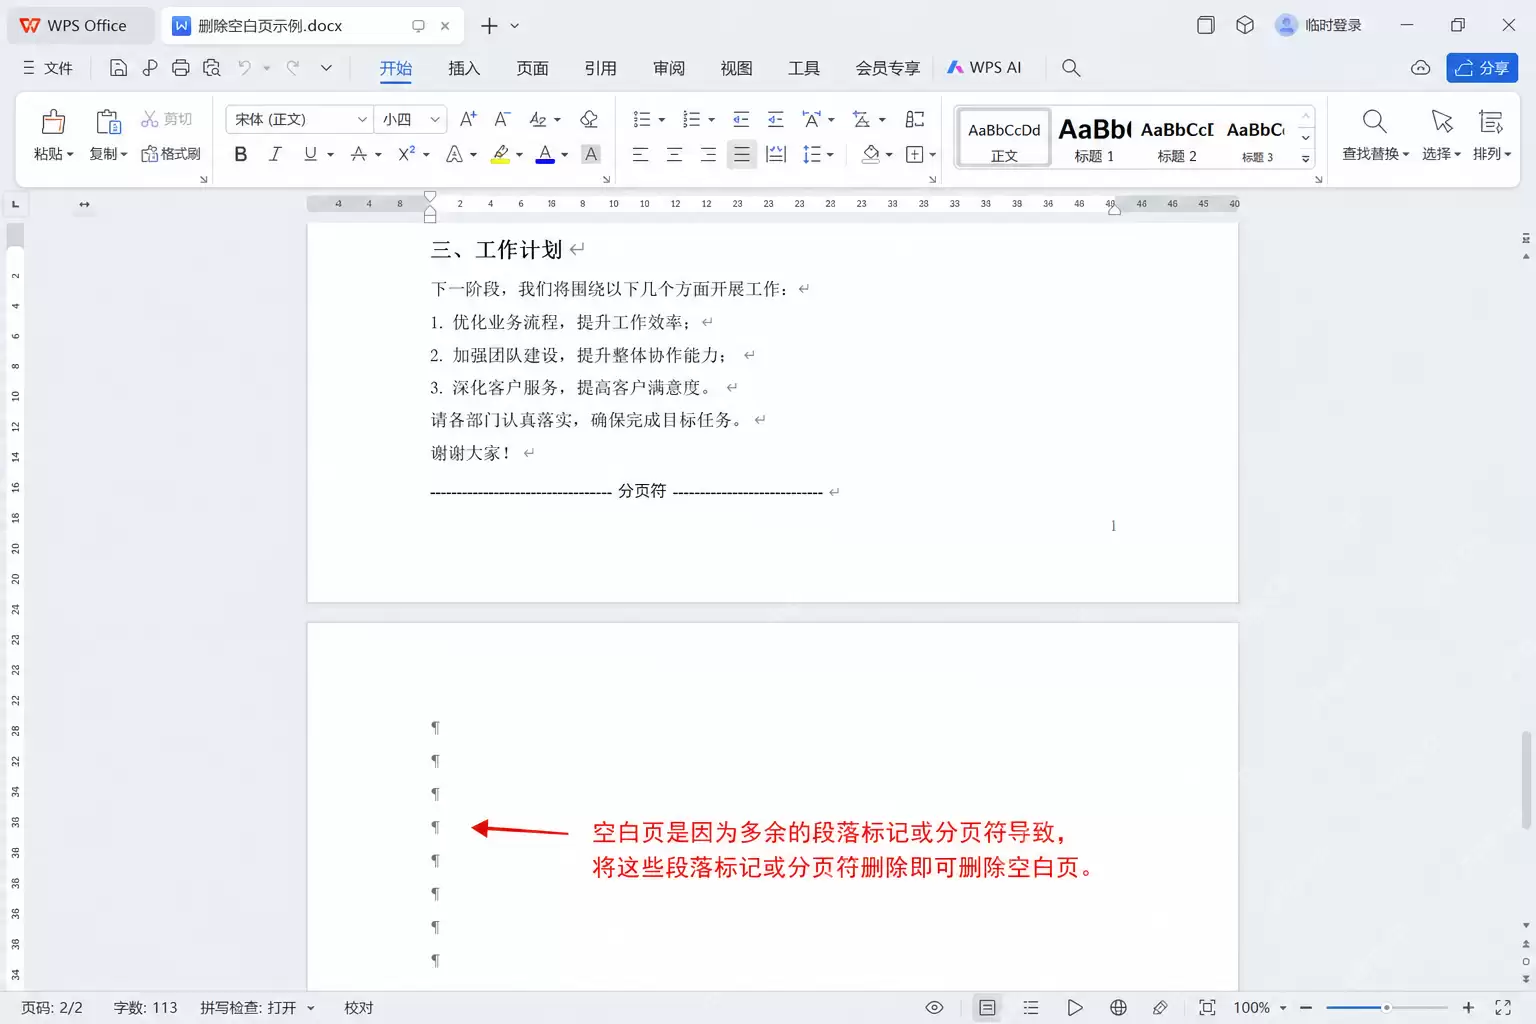Click the Save icon in quick toolbar
1536x1024 pixels.
click(x=118, y=68)
